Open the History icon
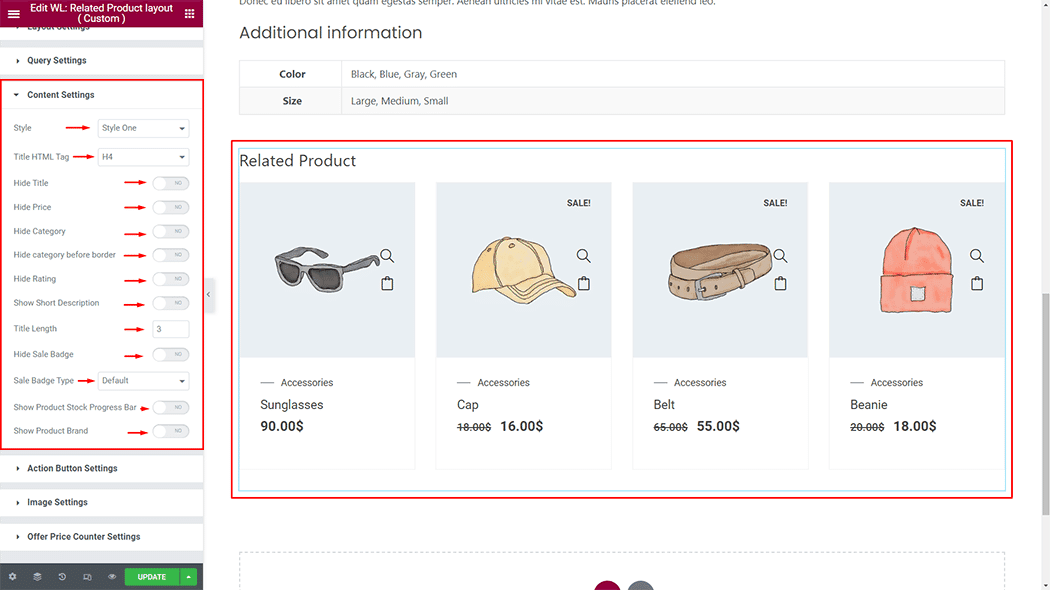 pyautogui.click(x=62, y=577)
